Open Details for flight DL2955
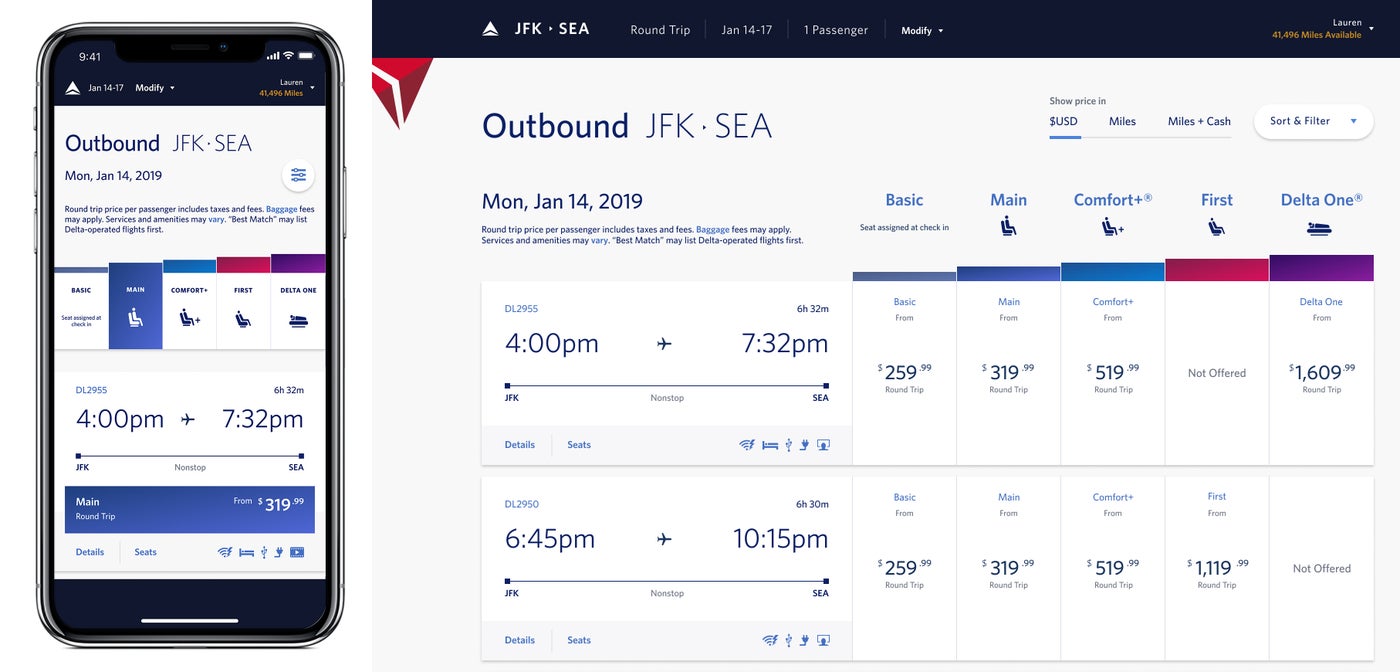The image size is (1400, 672). click(519, 444)
